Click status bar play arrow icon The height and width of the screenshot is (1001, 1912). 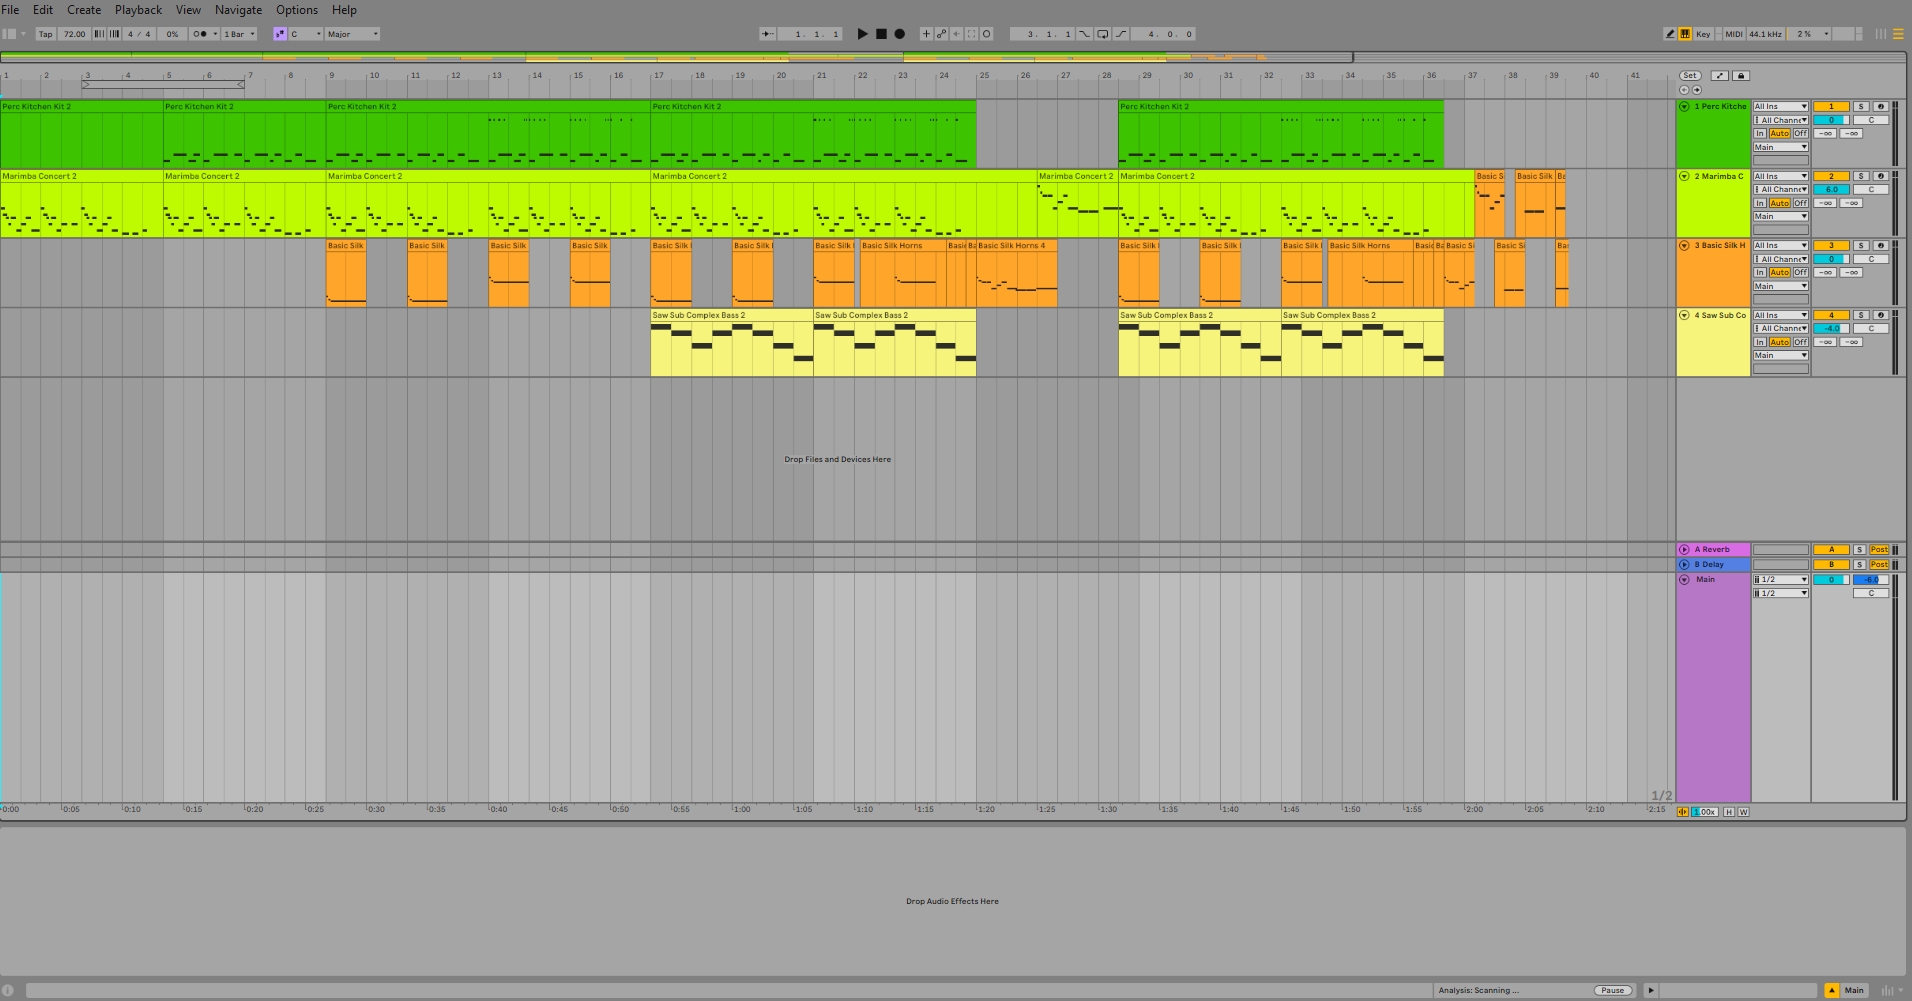(1651, 990)
